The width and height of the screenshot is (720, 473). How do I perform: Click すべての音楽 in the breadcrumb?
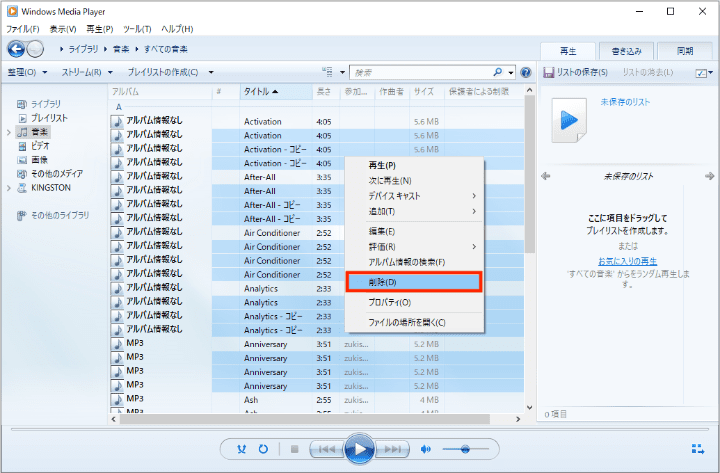[166, 49]
